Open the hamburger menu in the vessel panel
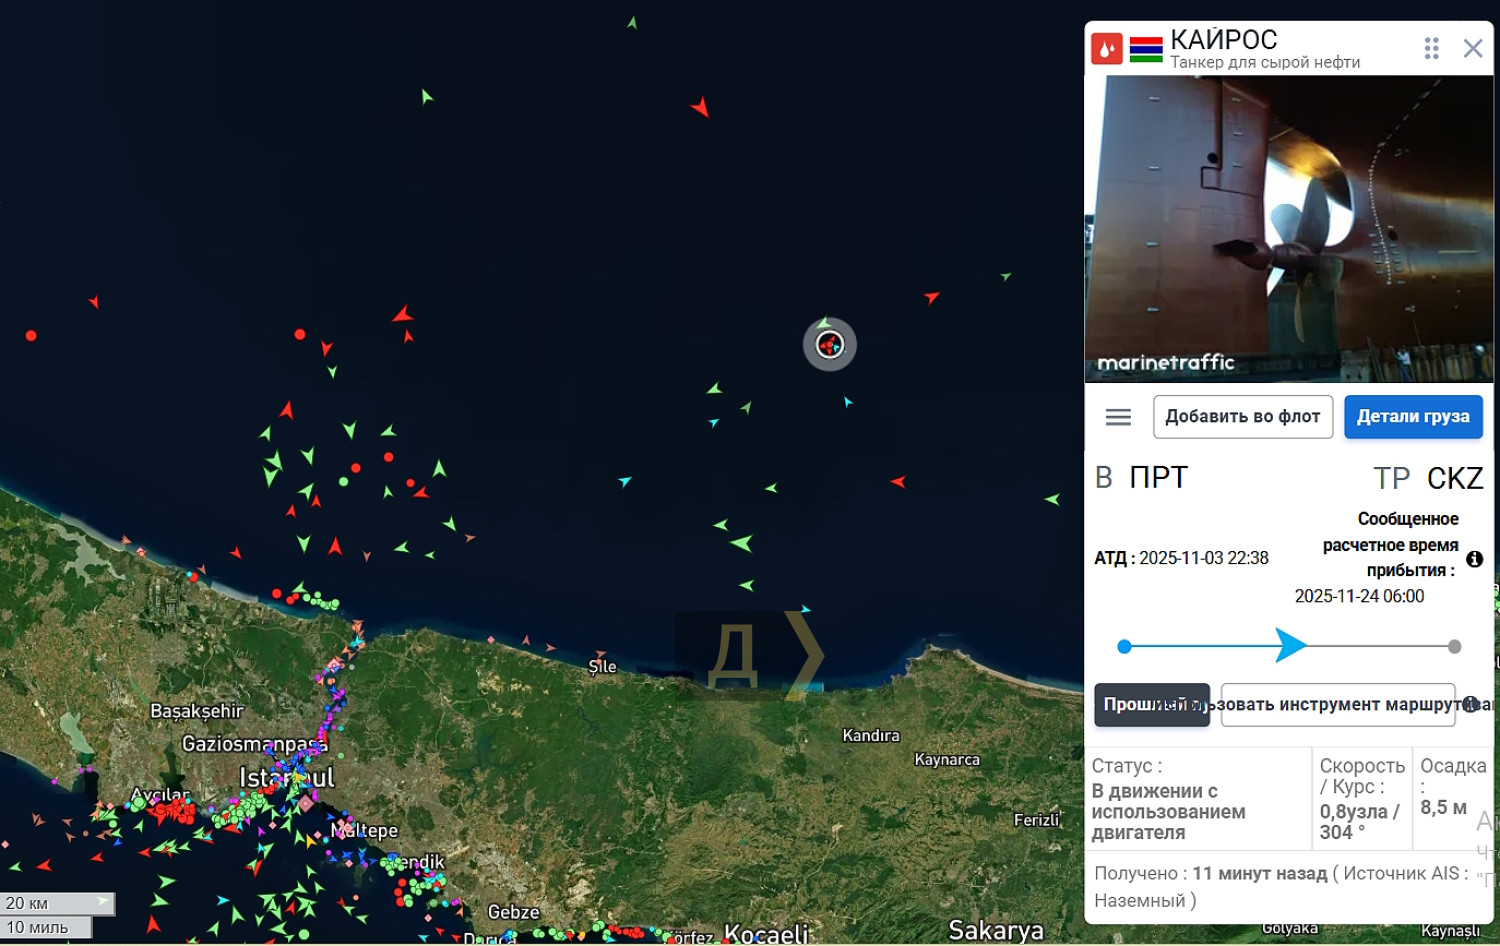Viewport: 1500px width, 946px height. pos(1118,417)
